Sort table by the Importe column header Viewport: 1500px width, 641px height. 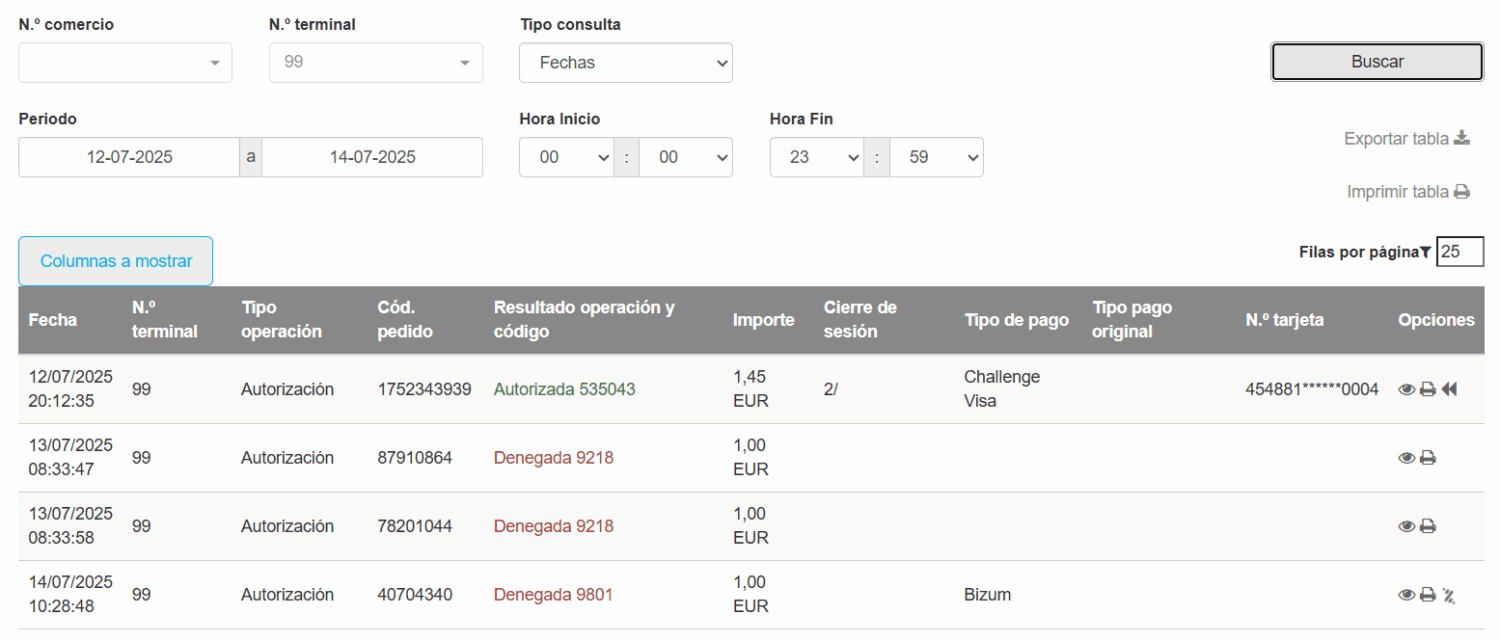pos(763,320)
